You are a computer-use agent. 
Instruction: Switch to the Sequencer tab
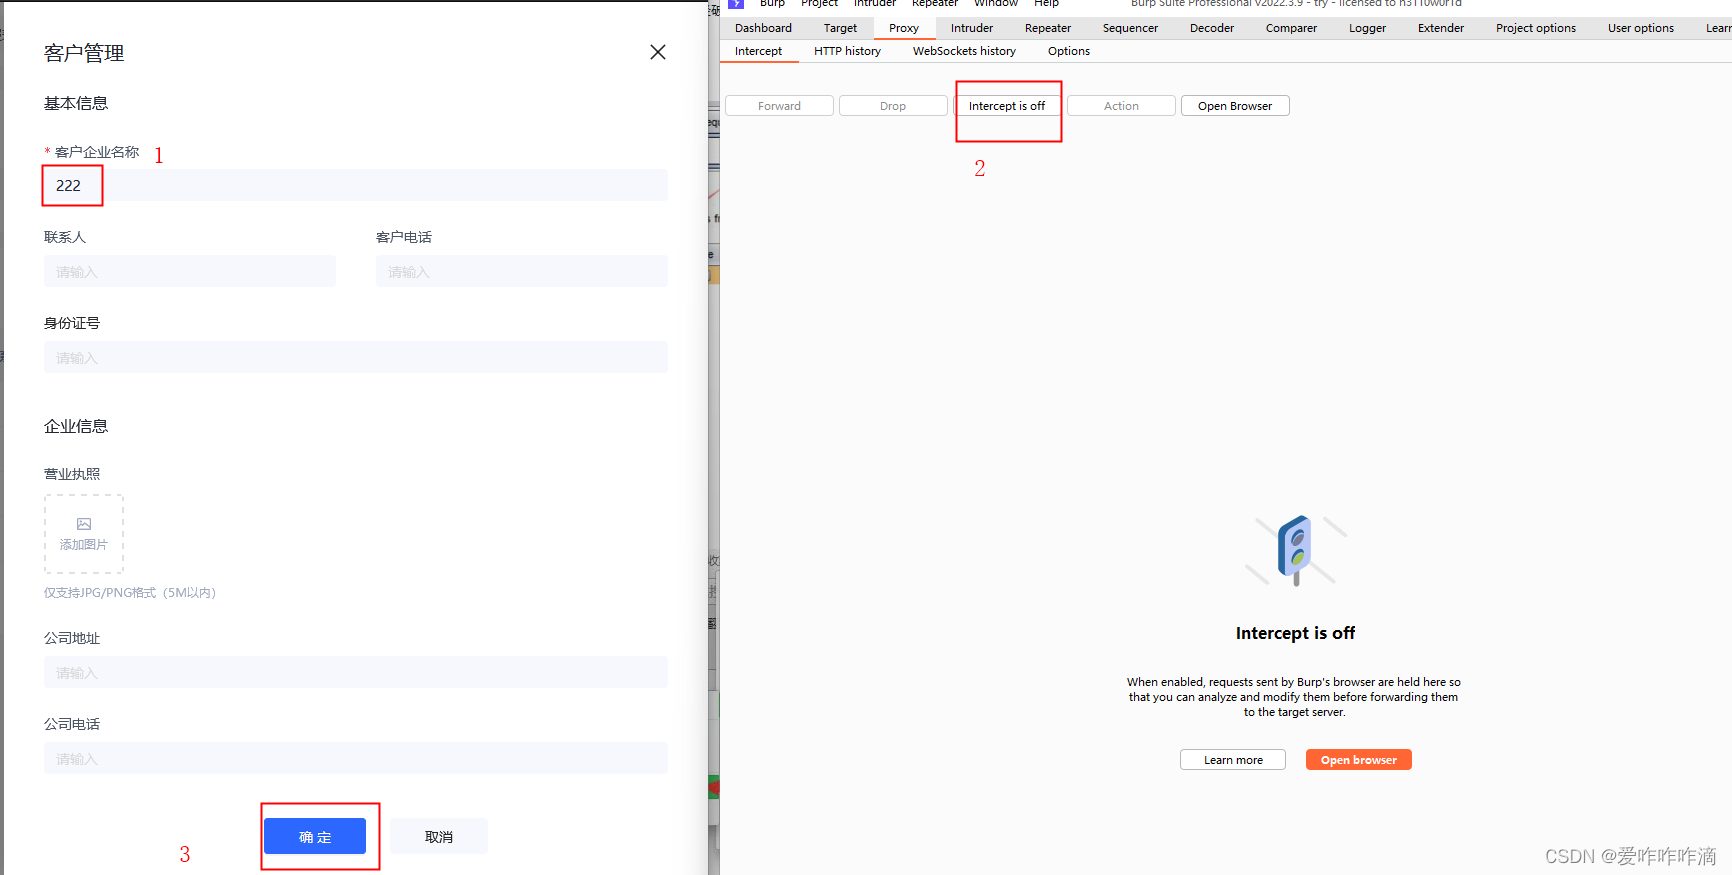tap(1130, 28)
